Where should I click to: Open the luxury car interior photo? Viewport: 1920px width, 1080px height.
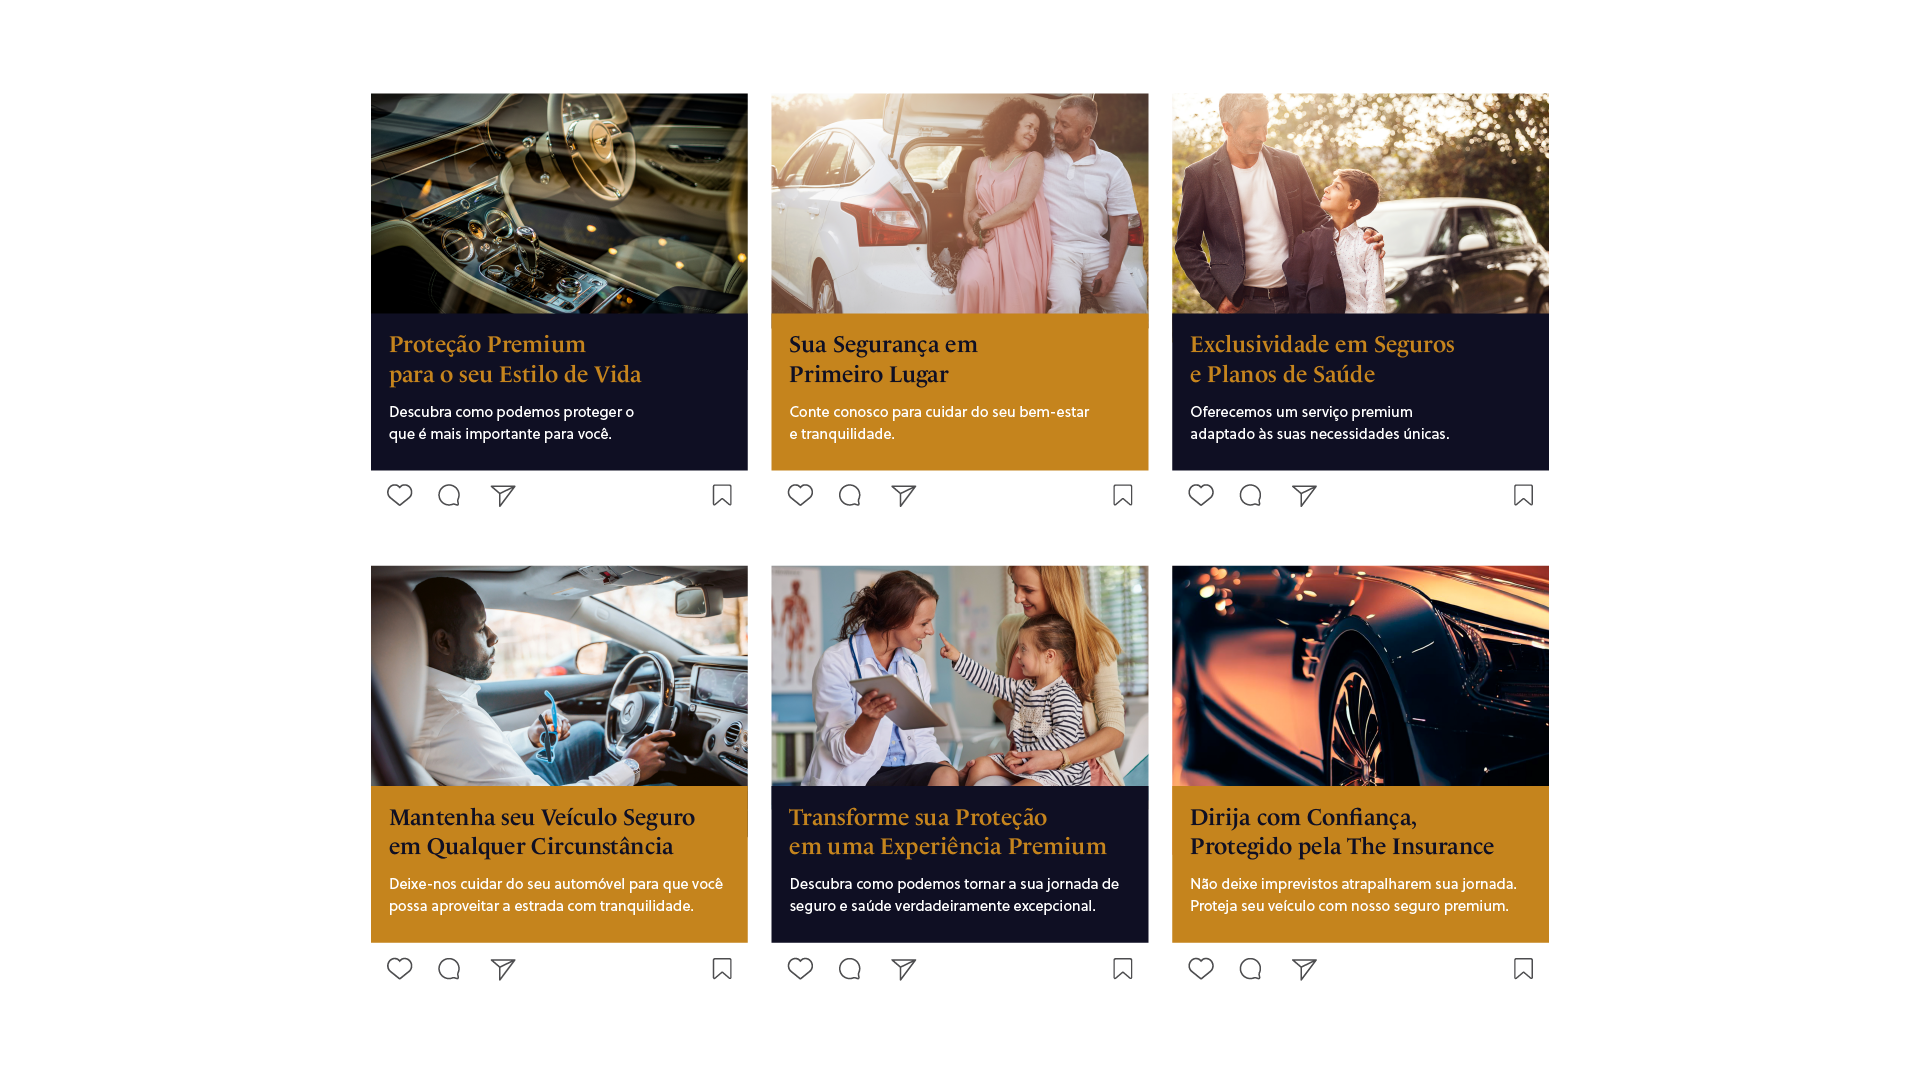[x=559, y=203]
